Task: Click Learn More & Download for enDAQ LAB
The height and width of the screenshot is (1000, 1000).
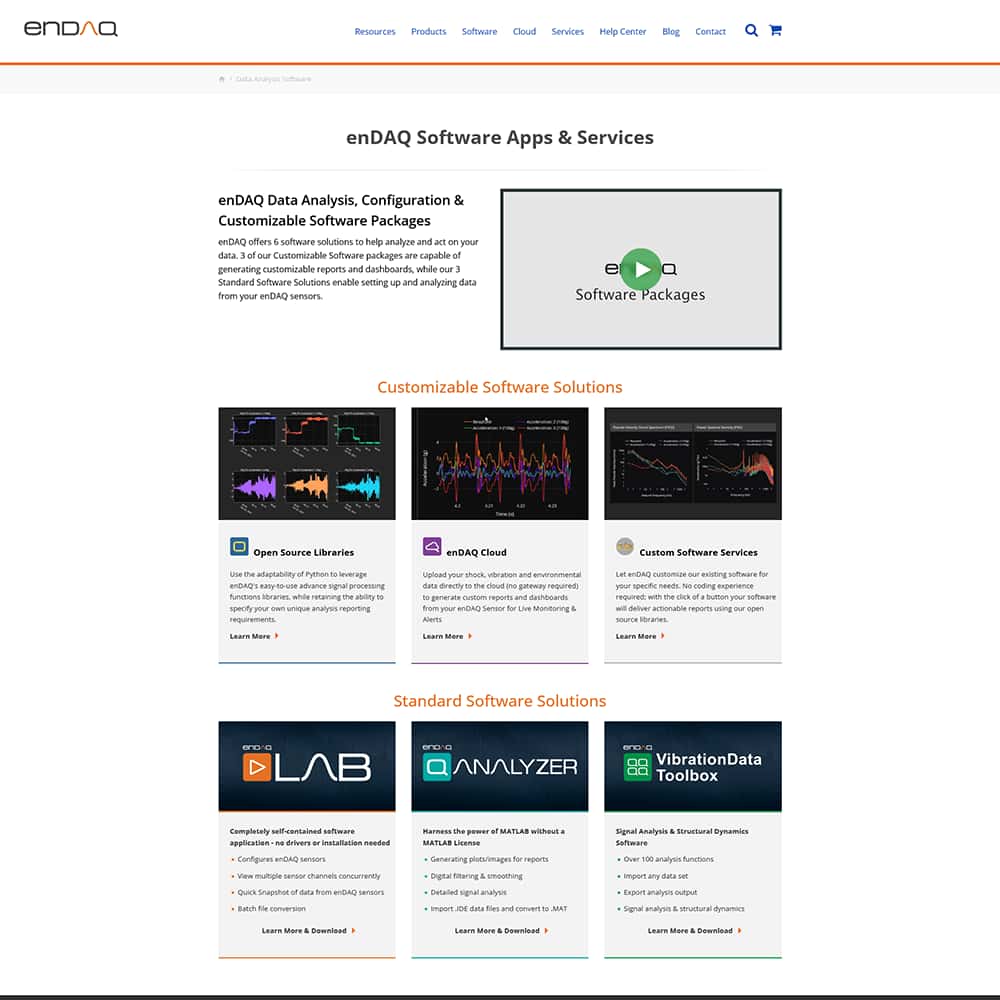Action: point(304,930)
